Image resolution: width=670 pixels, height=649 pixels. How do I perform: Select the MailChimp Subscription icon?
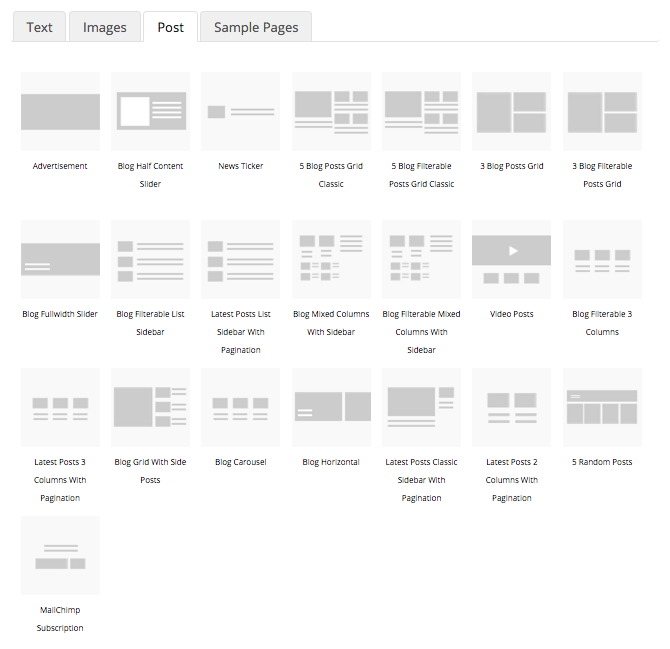60,555
